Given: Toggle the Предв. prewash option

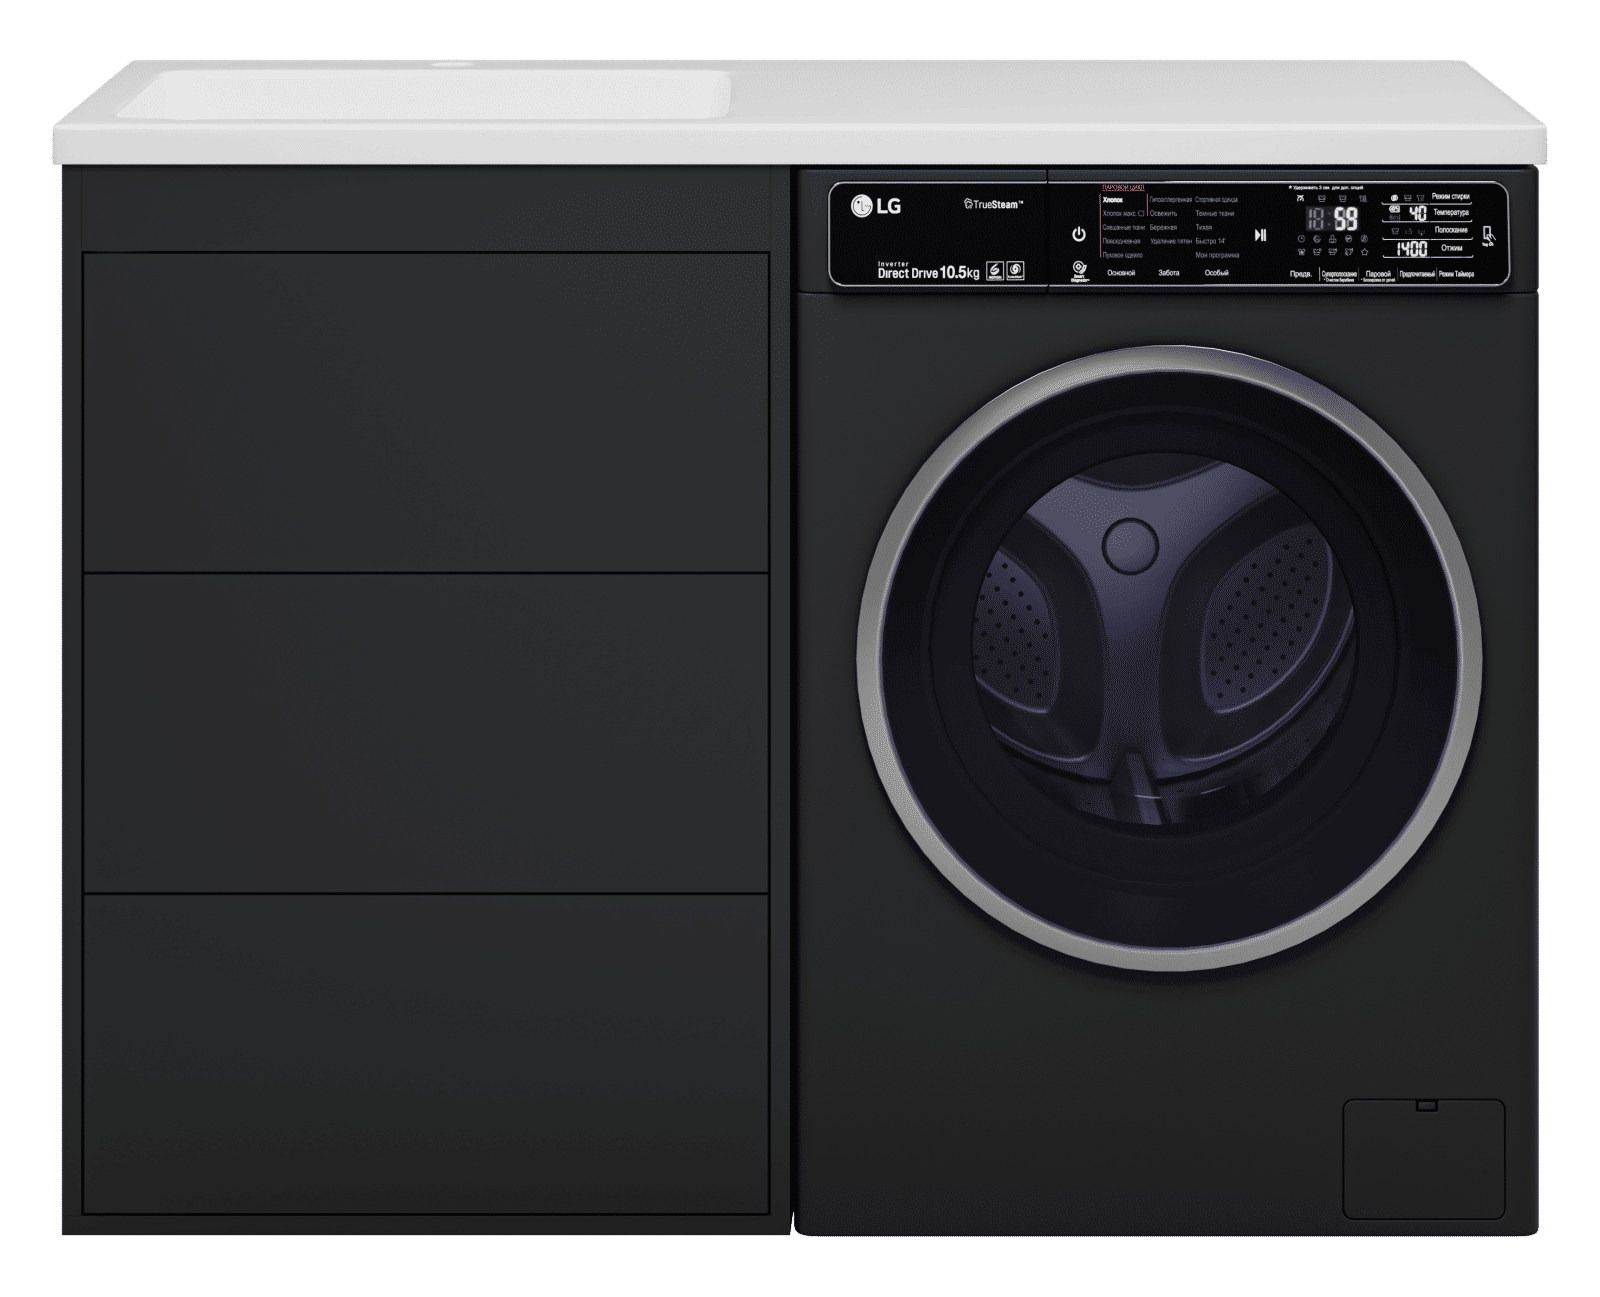Looking at the screenshot, I should tap(1301, 274).
